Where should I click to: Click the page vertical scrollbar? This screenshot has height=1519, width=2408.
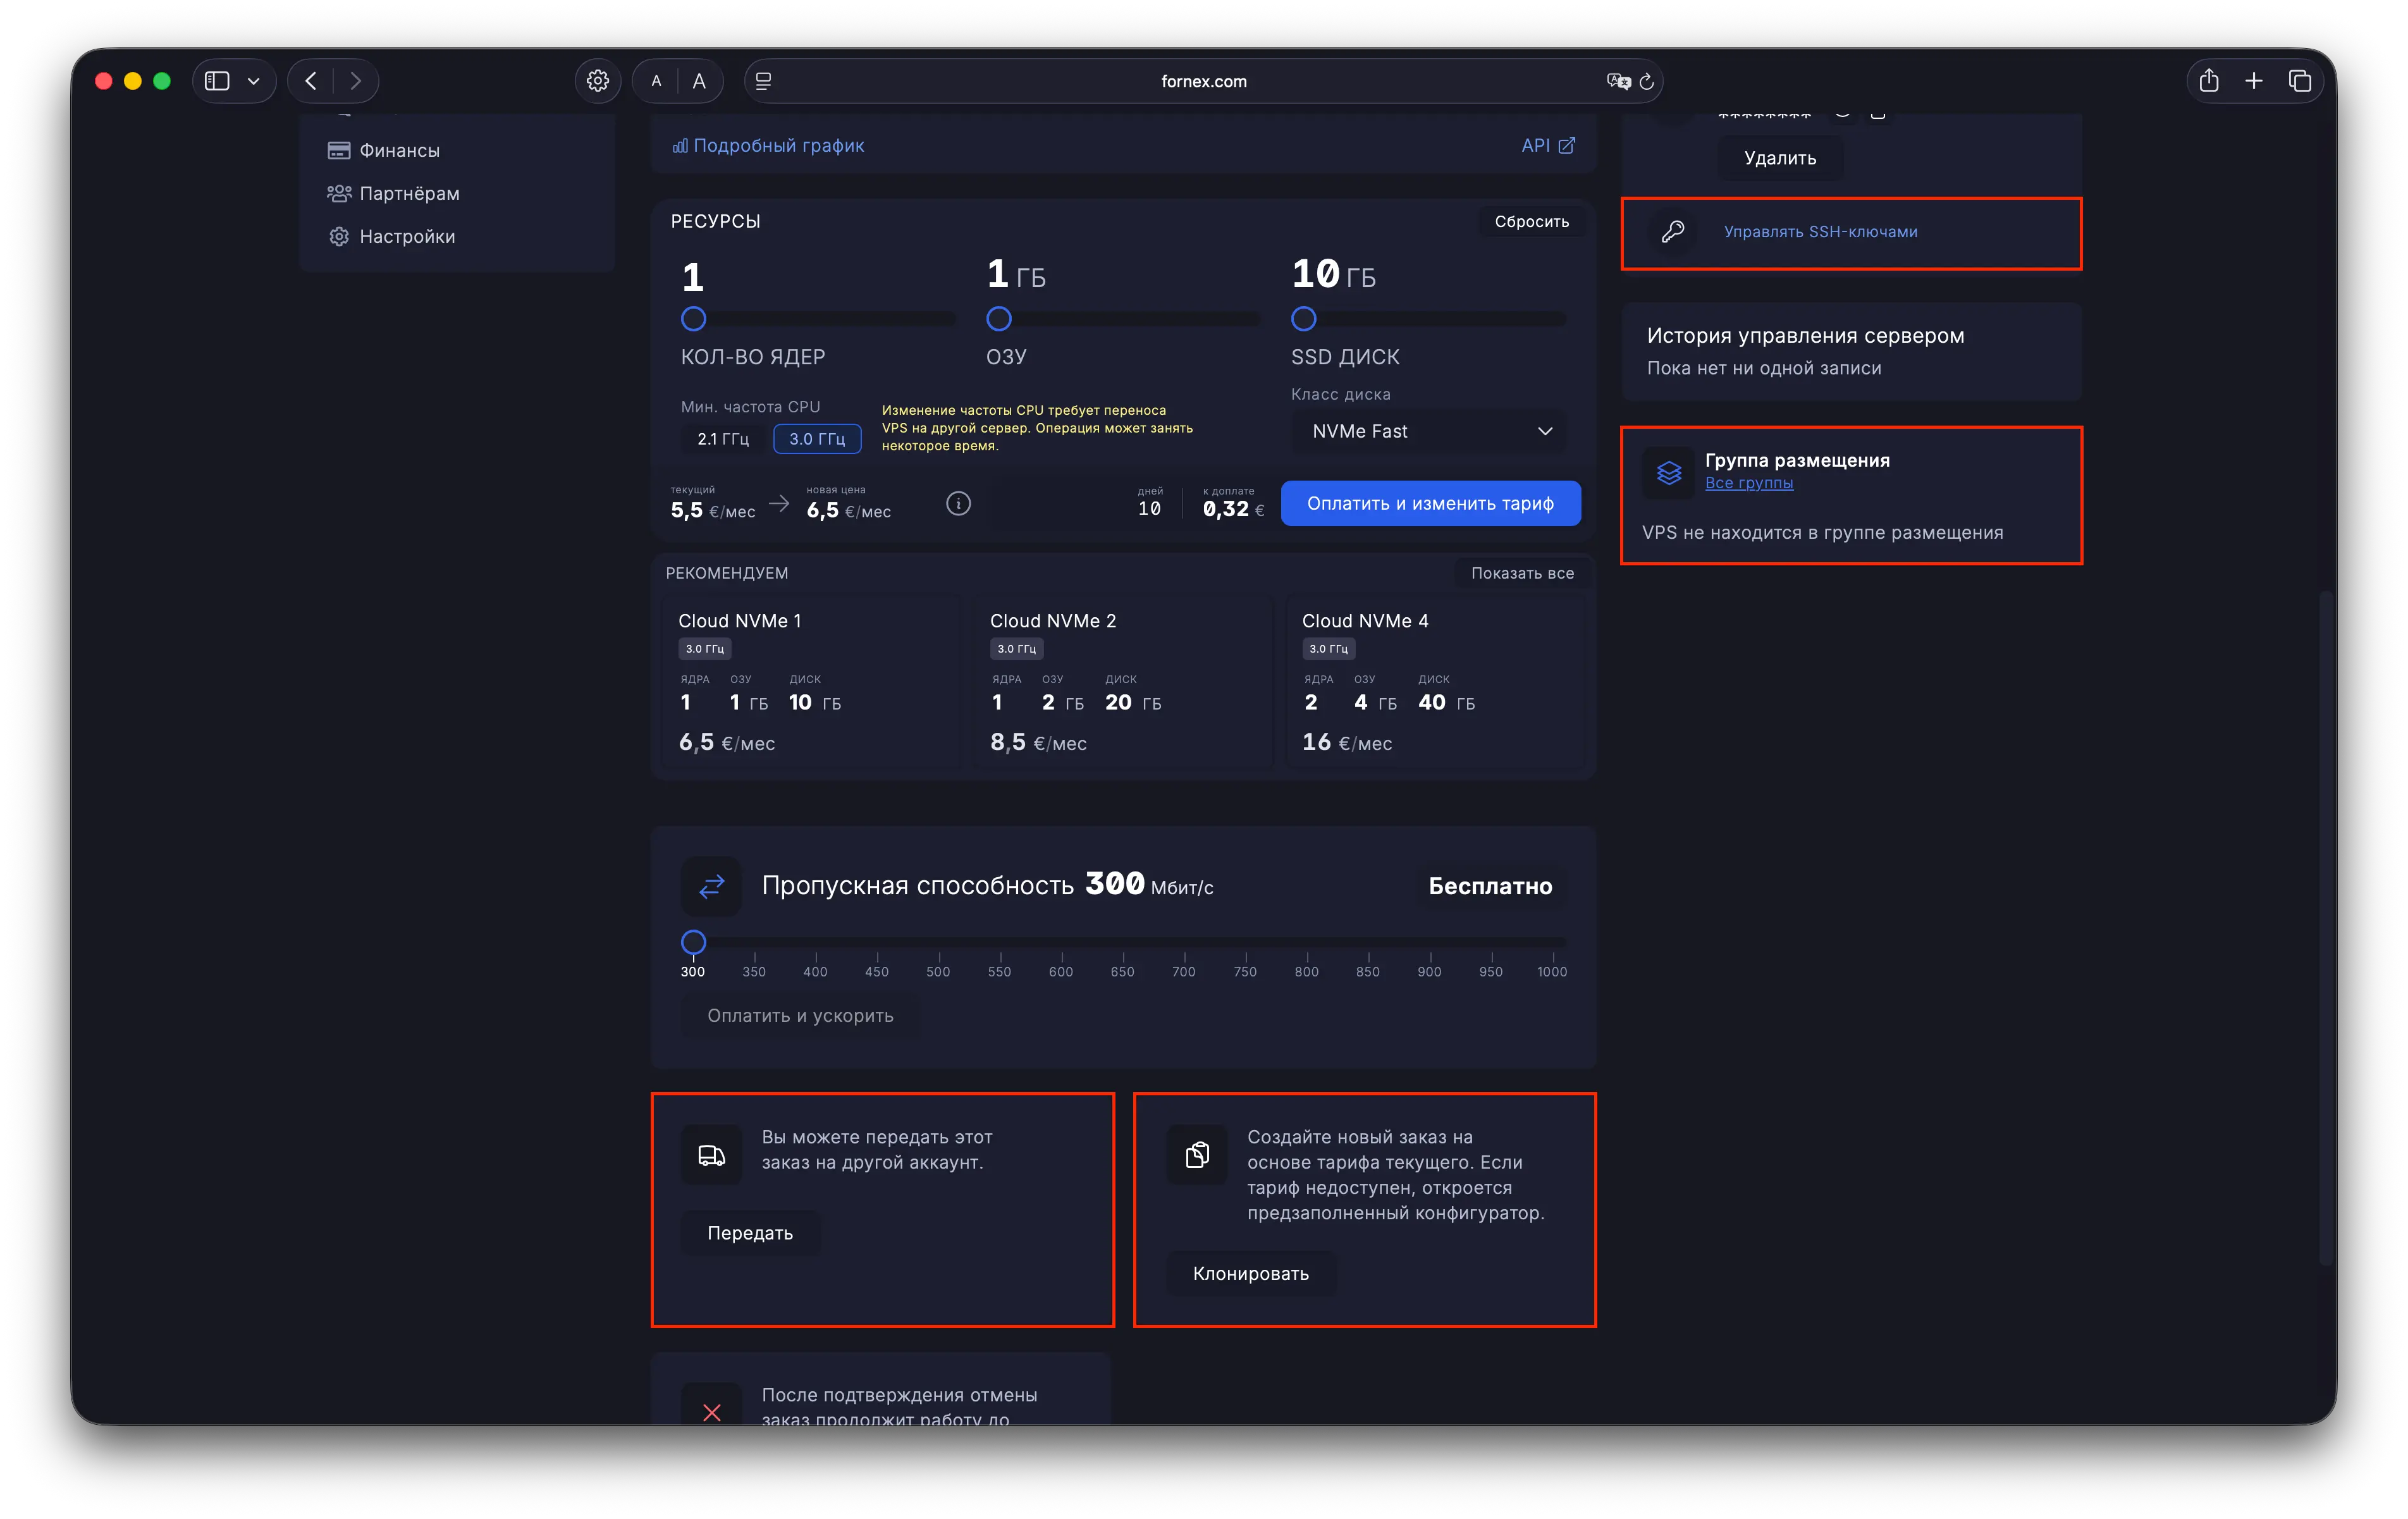point(2326,929)
